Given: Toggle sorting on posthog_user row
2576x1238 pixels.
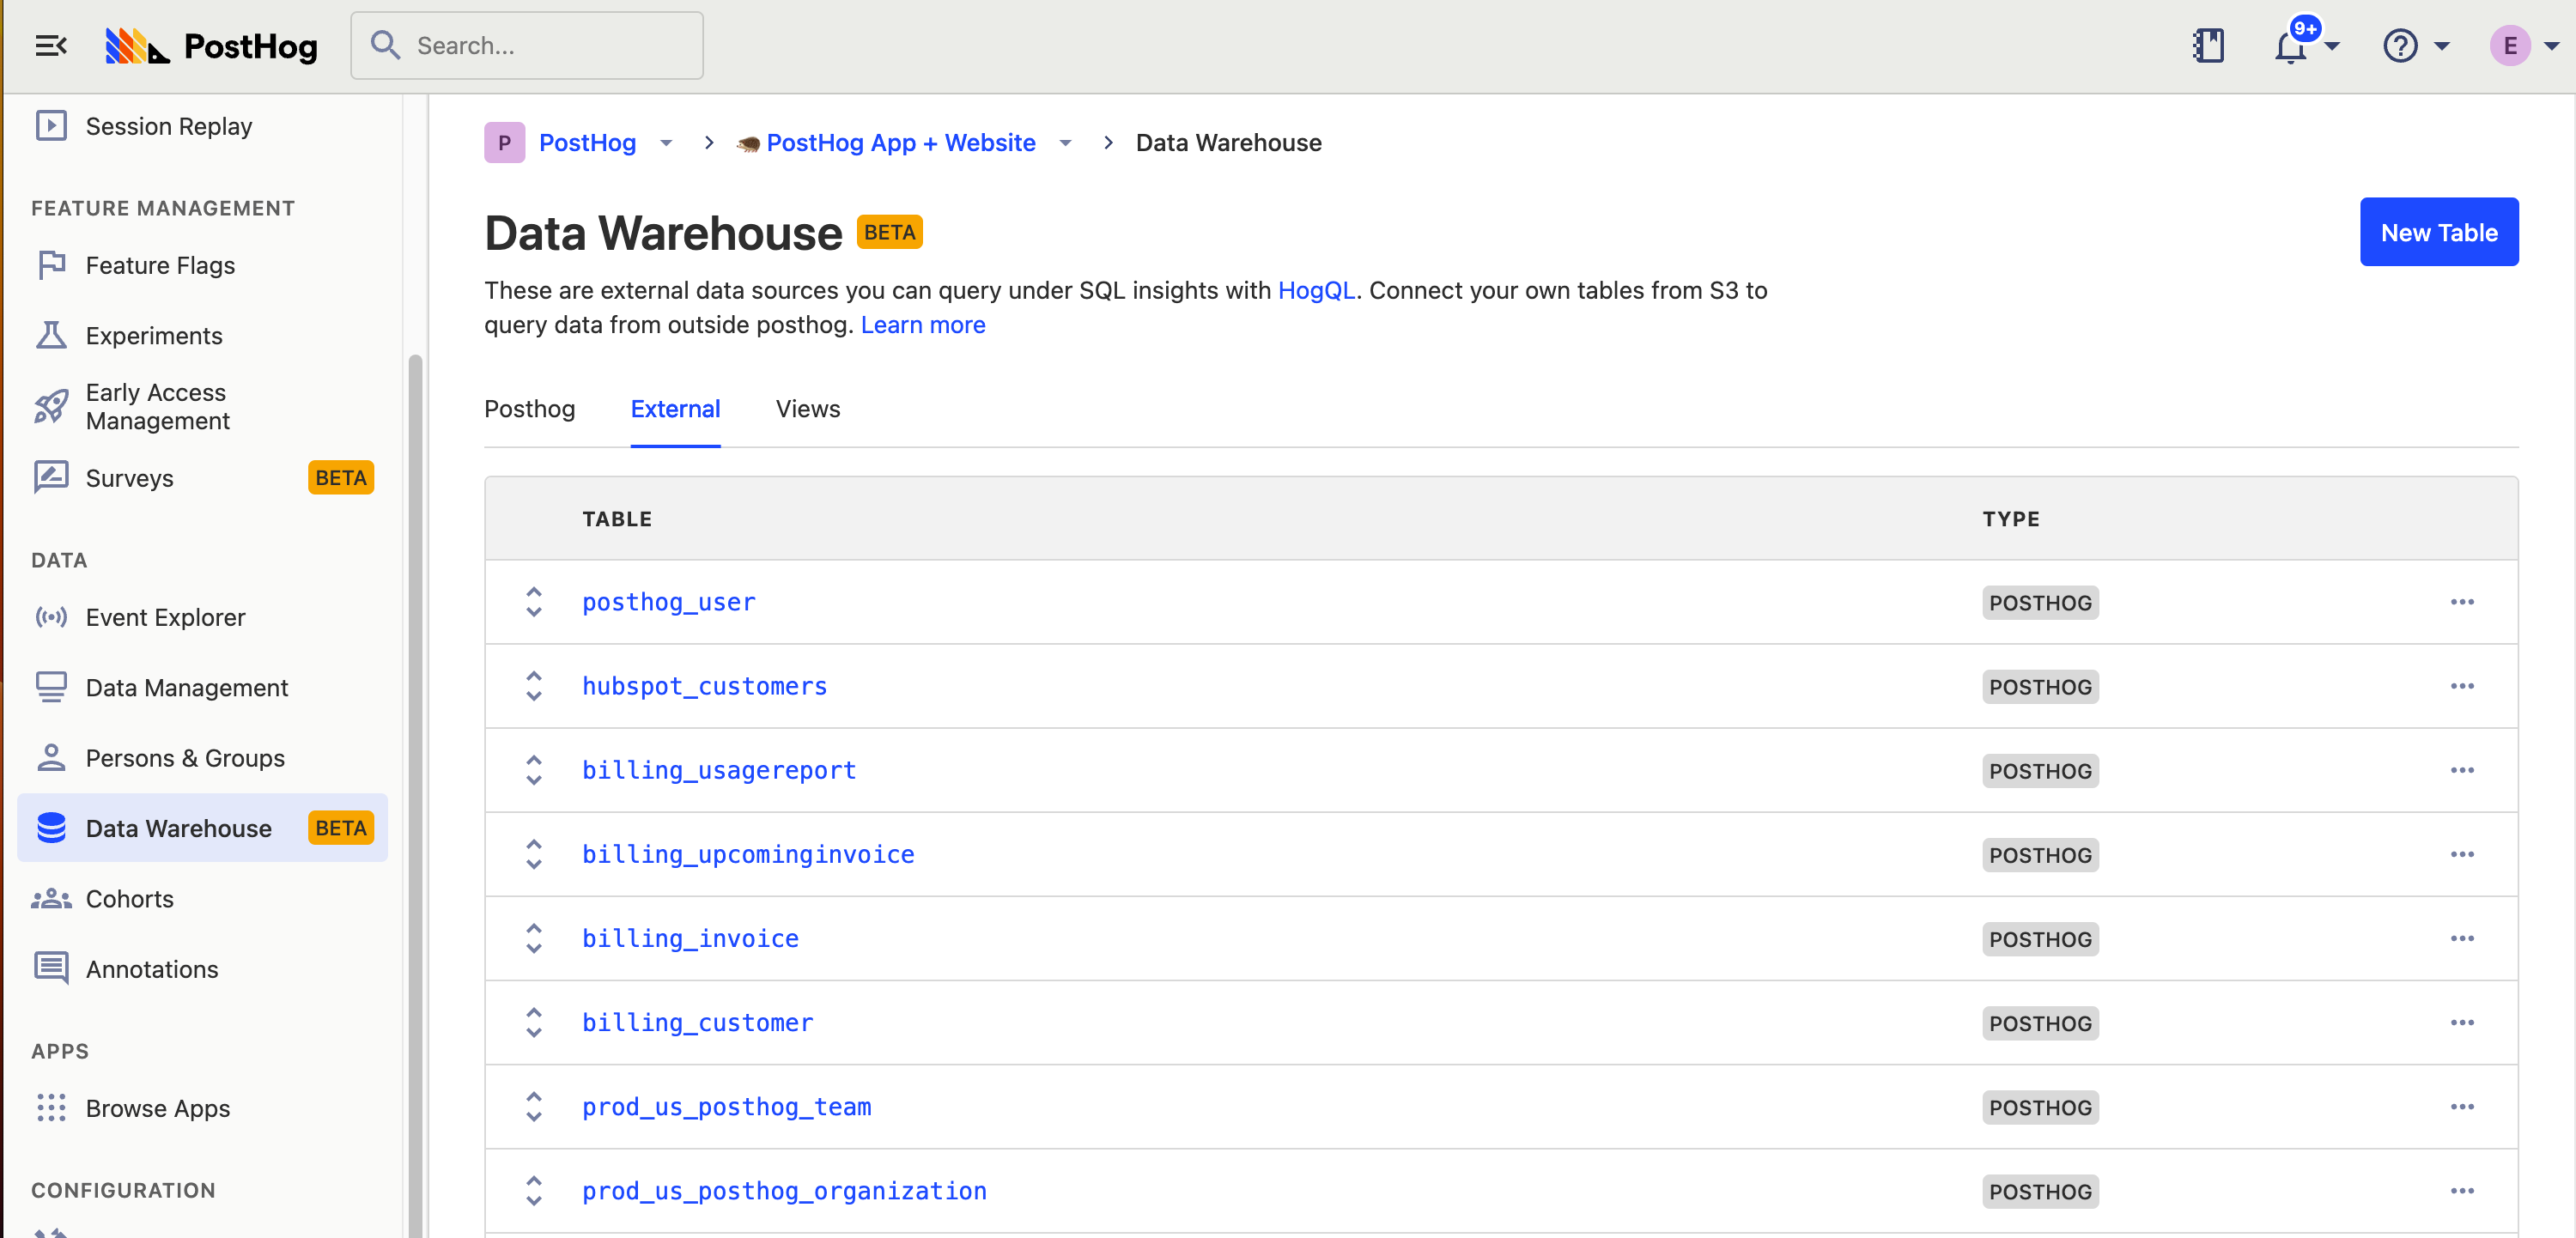Looking at the screenshot, I should [x=533, y=601].
